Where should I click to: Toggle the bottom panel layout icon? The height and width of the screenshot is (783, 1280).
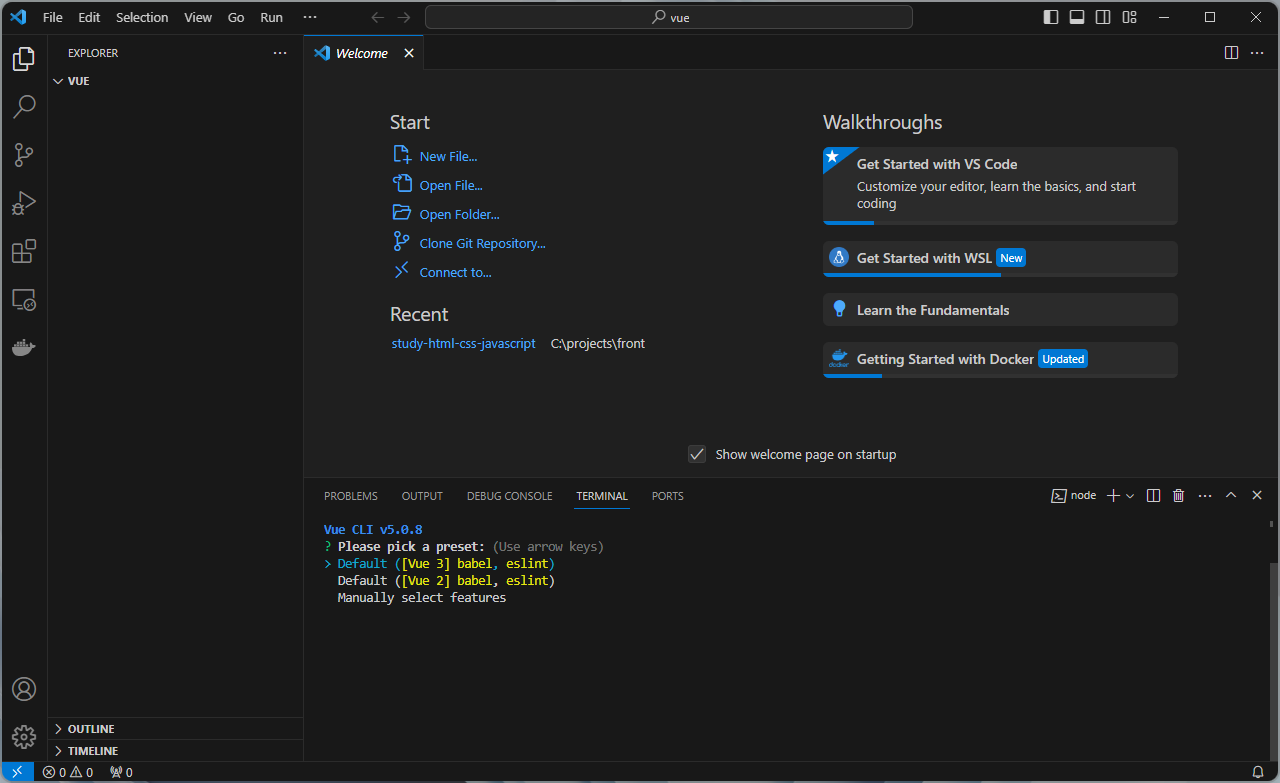click(x=1077, y=17)
